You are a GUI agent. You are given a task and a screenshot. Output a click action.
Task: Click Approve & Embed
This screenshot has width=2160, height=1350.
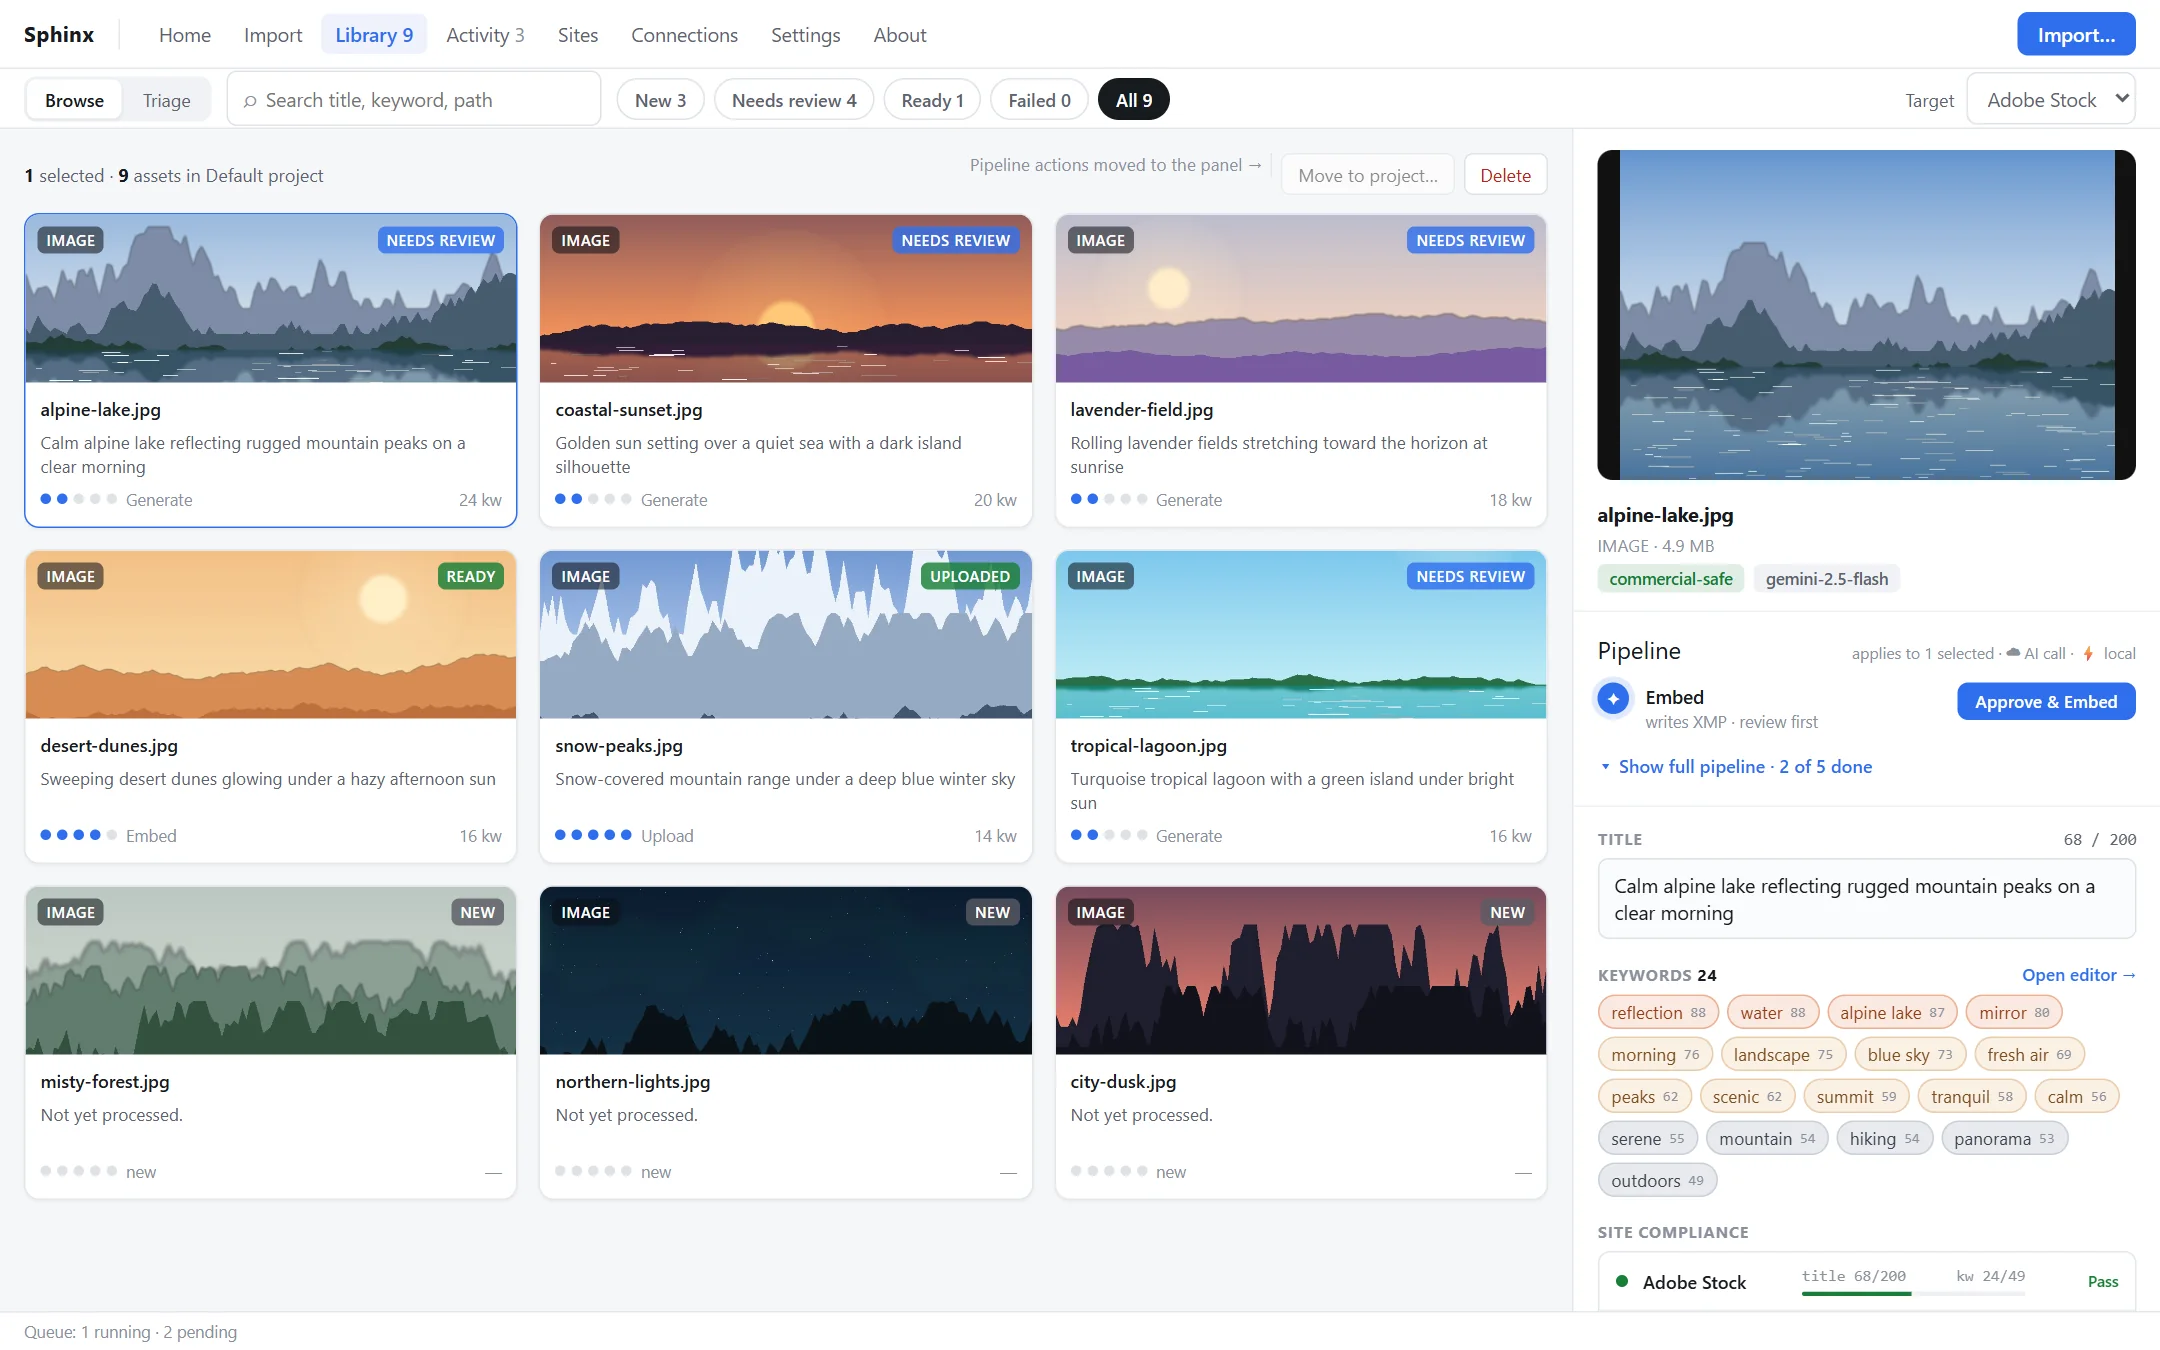(x=2046, y=701)
